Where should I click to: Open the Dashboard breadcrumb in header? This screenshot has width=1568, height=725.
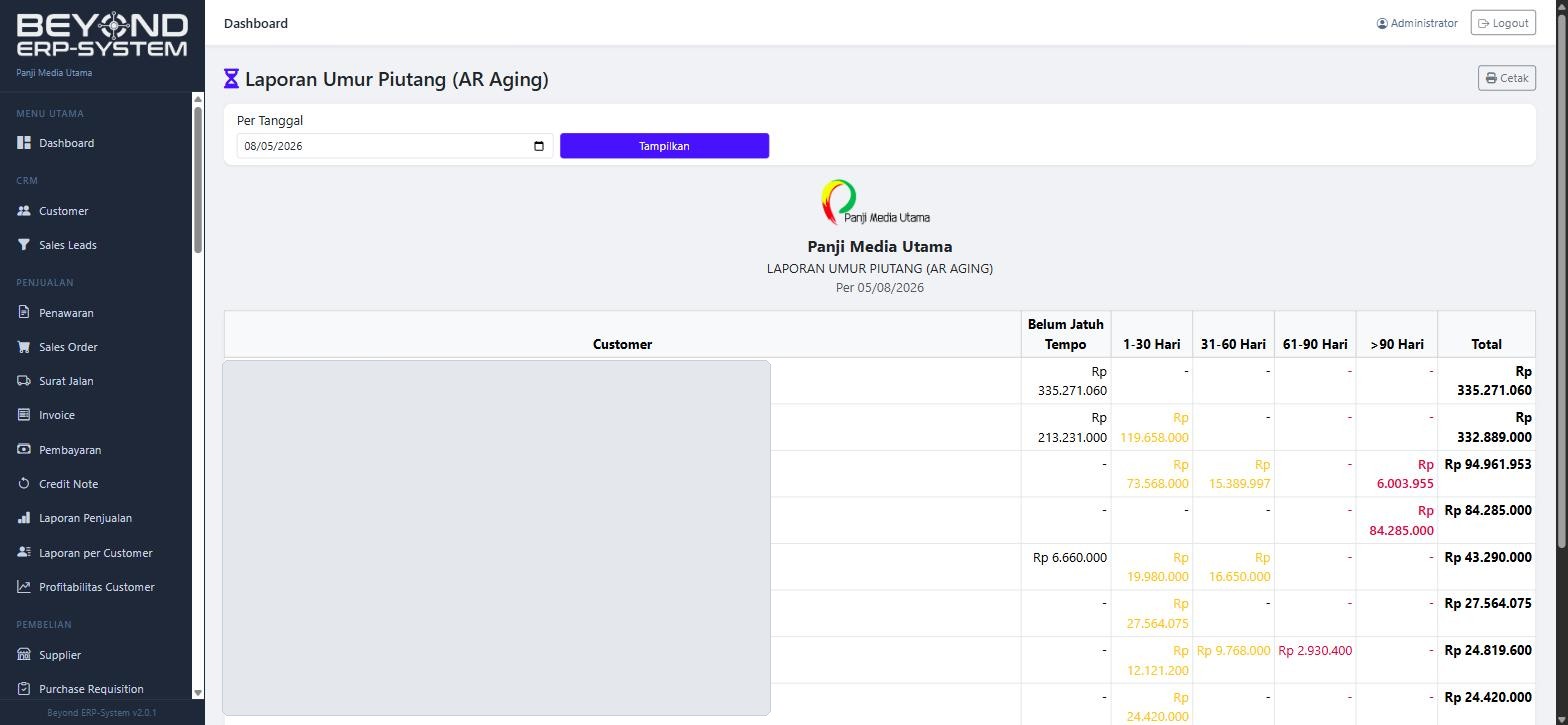[x=256, y=23]
